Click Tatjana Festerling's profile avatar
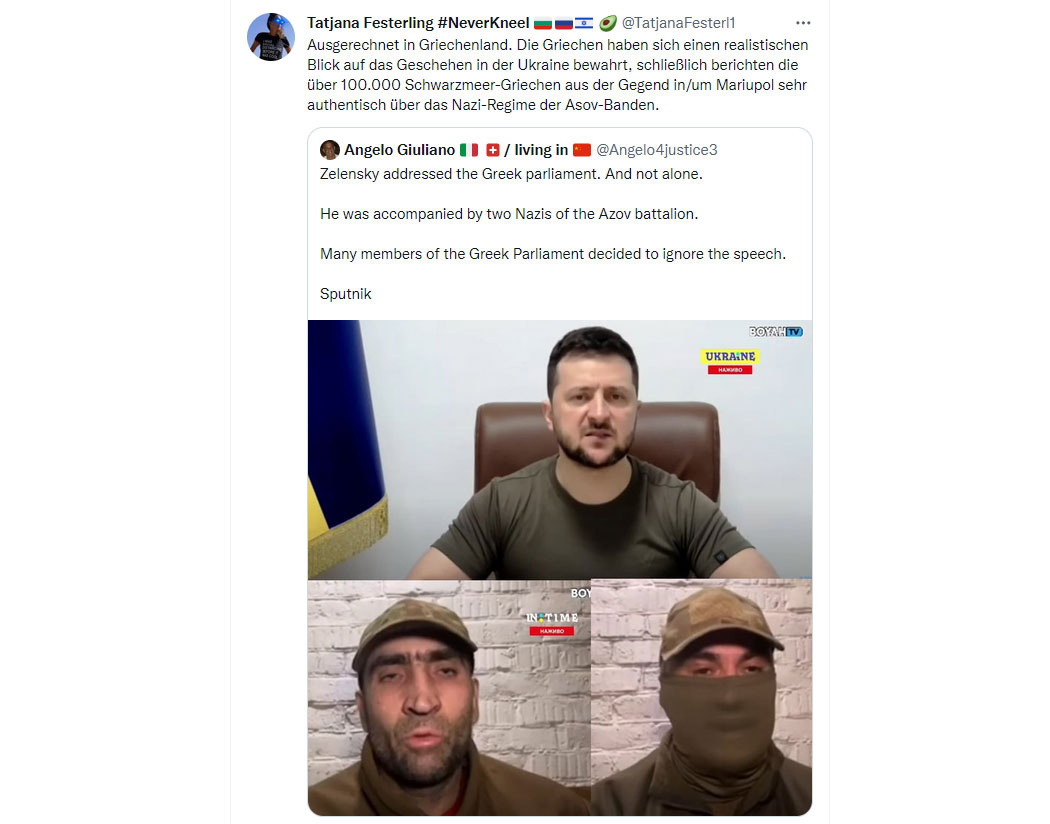This screenshot has height=824, width=1050. (x=271, y=37)
